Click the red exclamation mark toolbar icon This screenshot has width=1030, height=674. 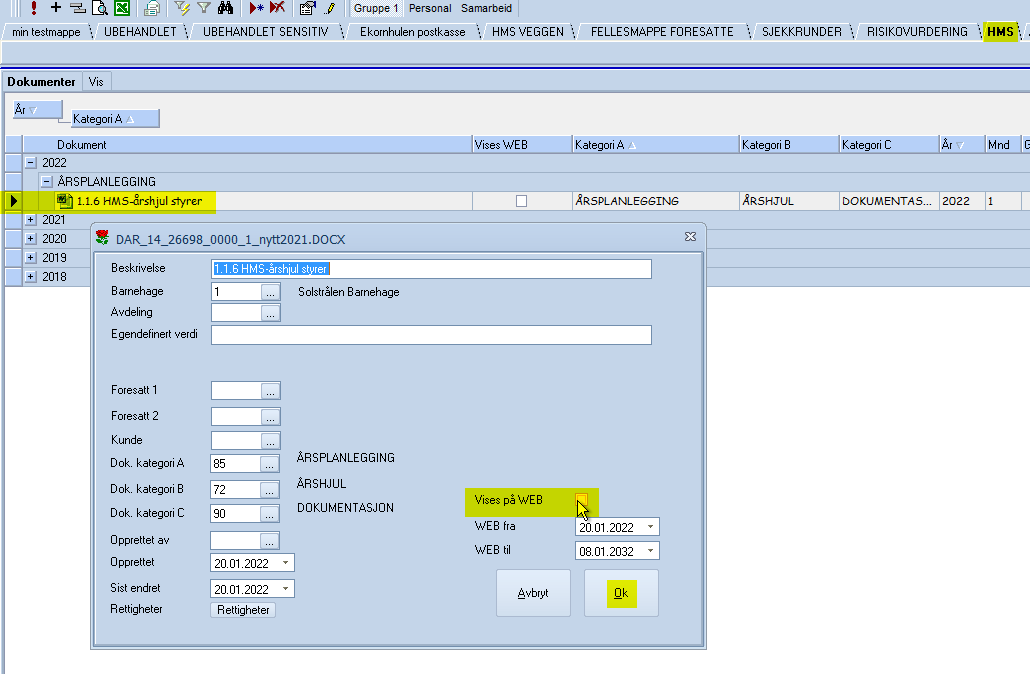pos(34,8)
